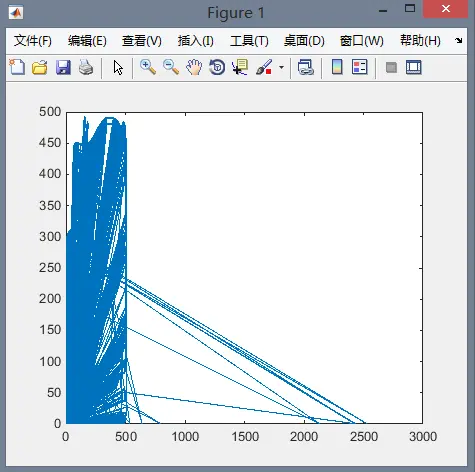Open the 桌面(D) menu
Image resolution: width=475 pixels, height=472 pixels.
tap(304, 41)
